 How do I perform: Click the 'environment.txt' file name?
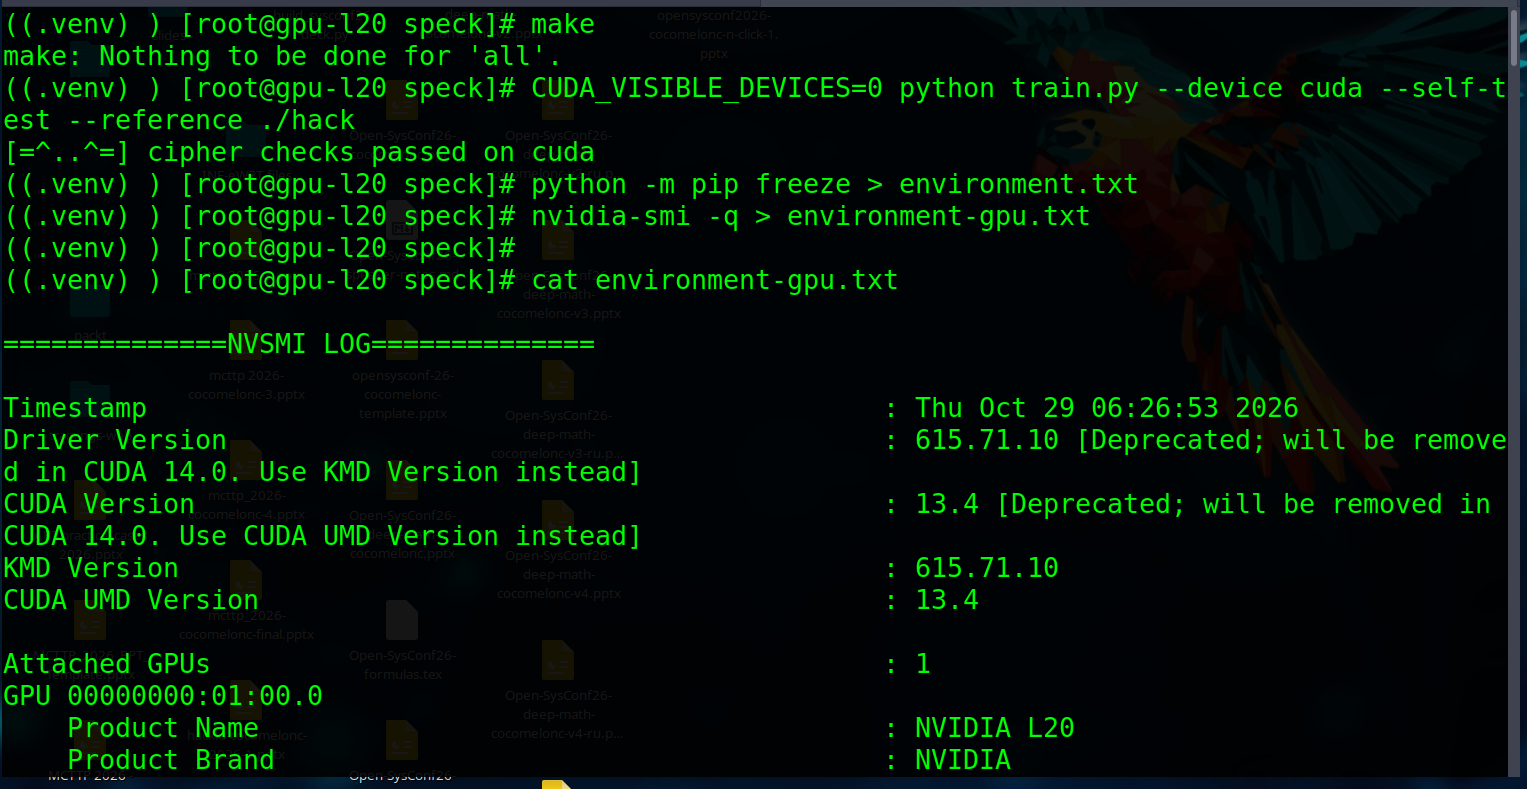click(x=1019, y=184)
